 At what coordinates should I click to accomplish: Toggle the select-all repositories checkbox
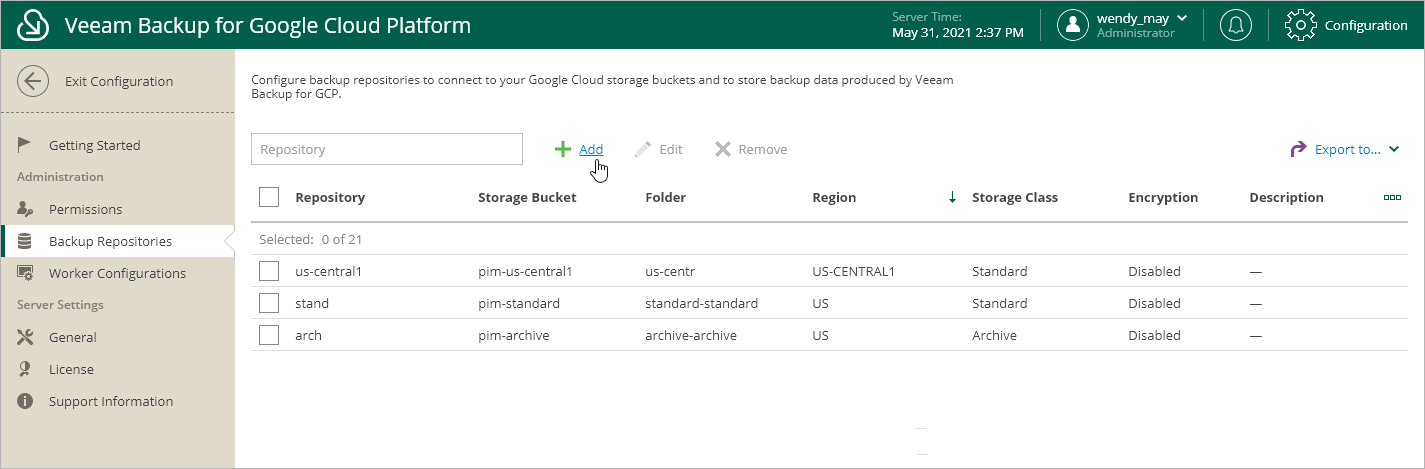coord(269,197)
